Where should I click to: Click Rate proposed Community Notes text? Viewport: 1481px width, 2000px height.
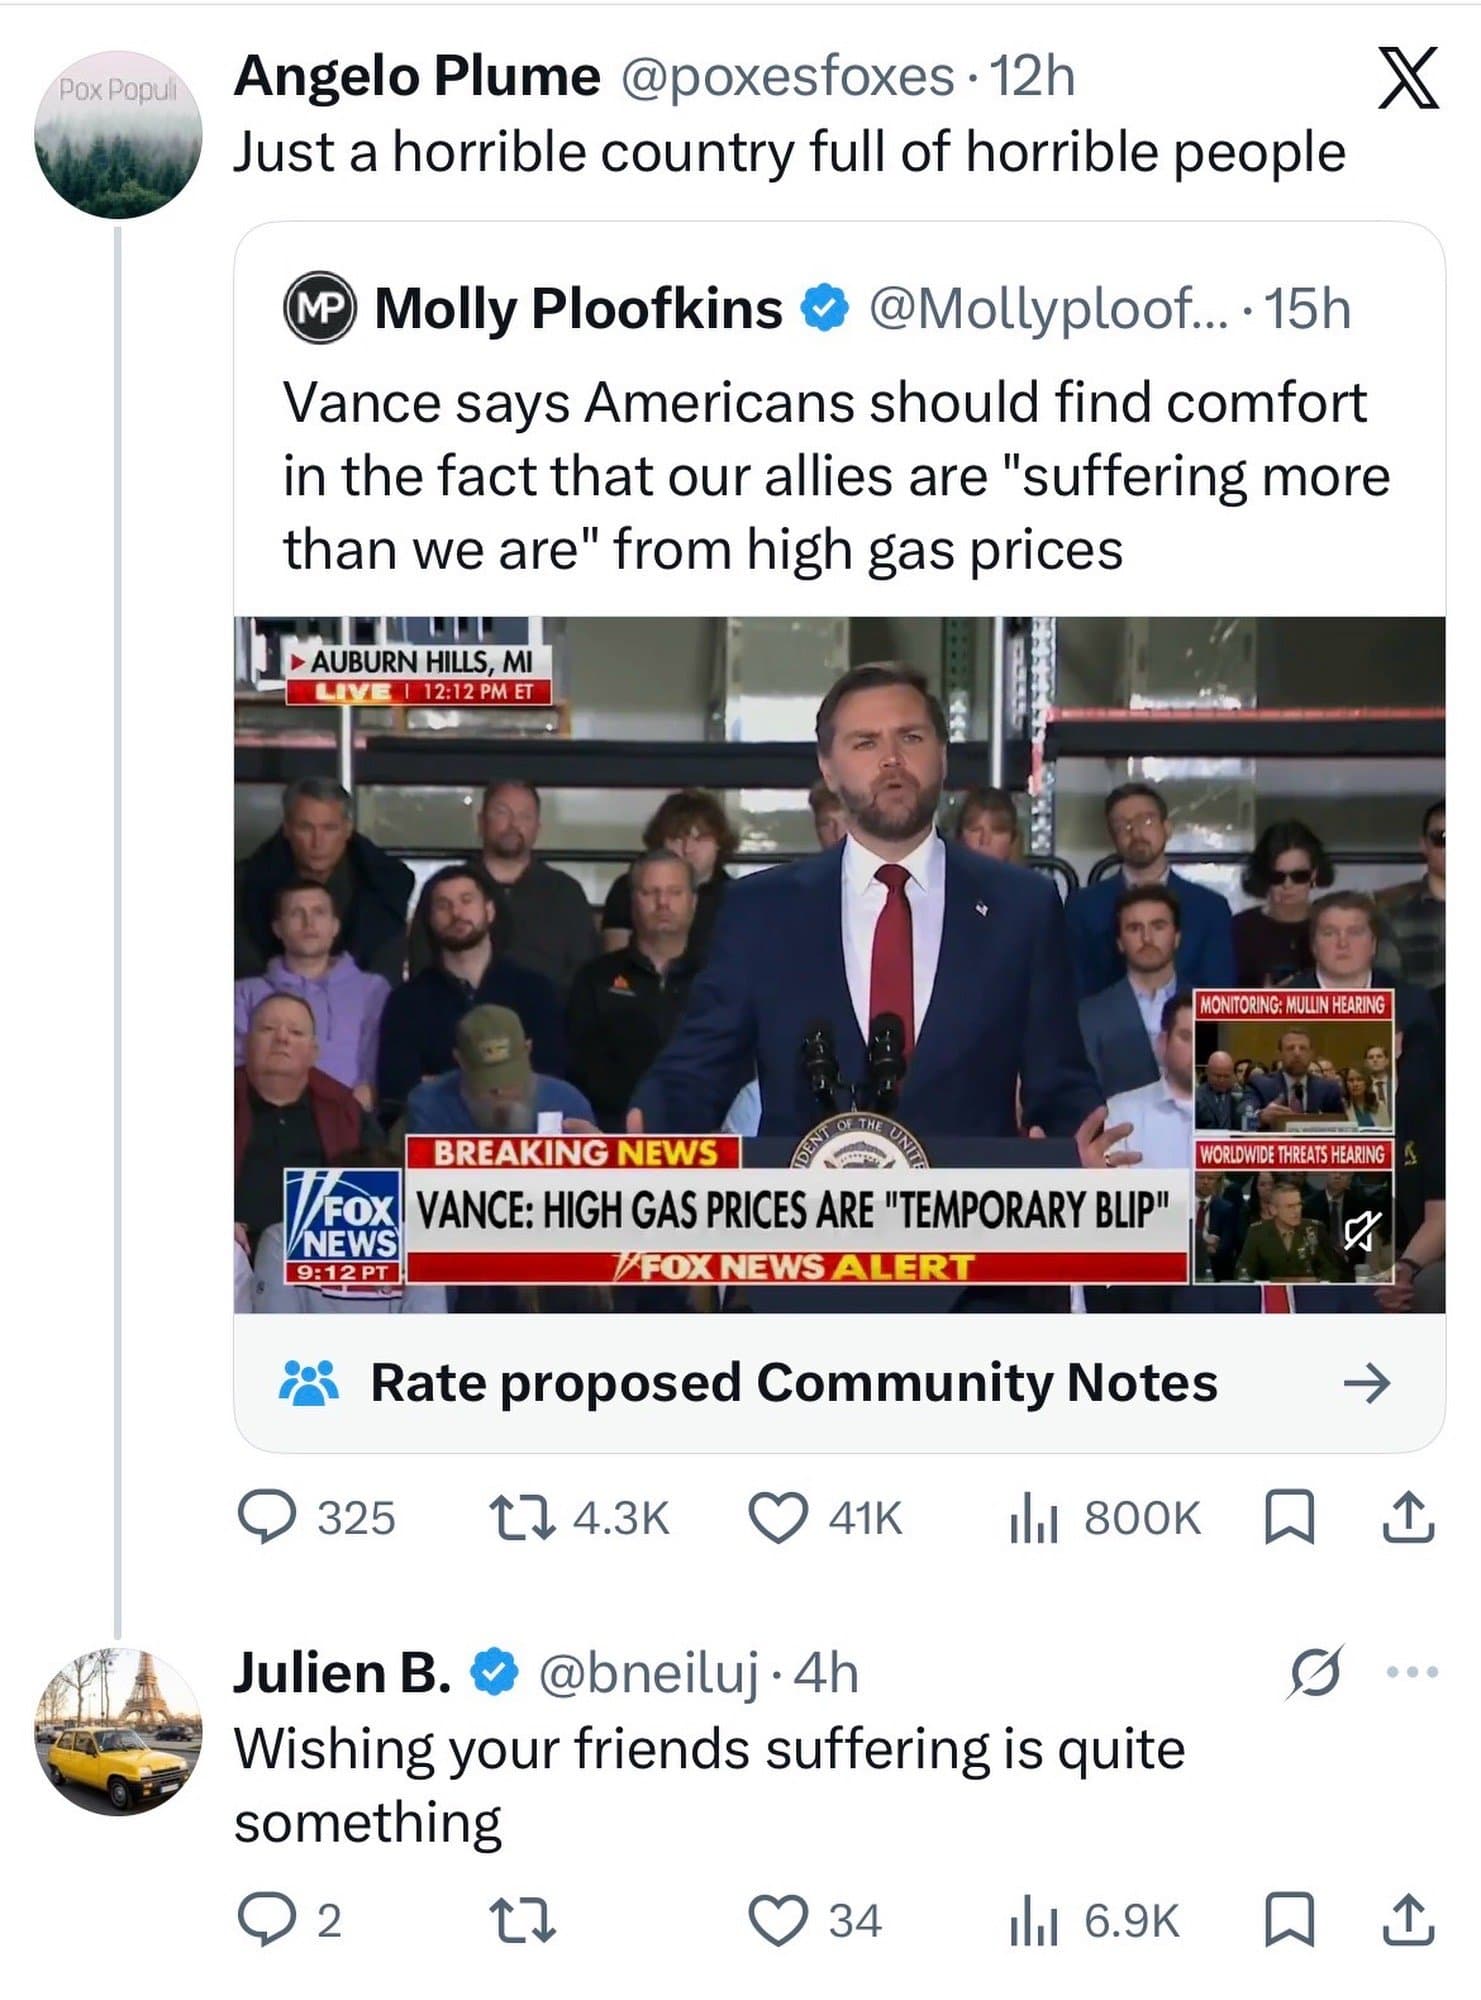793,1383
